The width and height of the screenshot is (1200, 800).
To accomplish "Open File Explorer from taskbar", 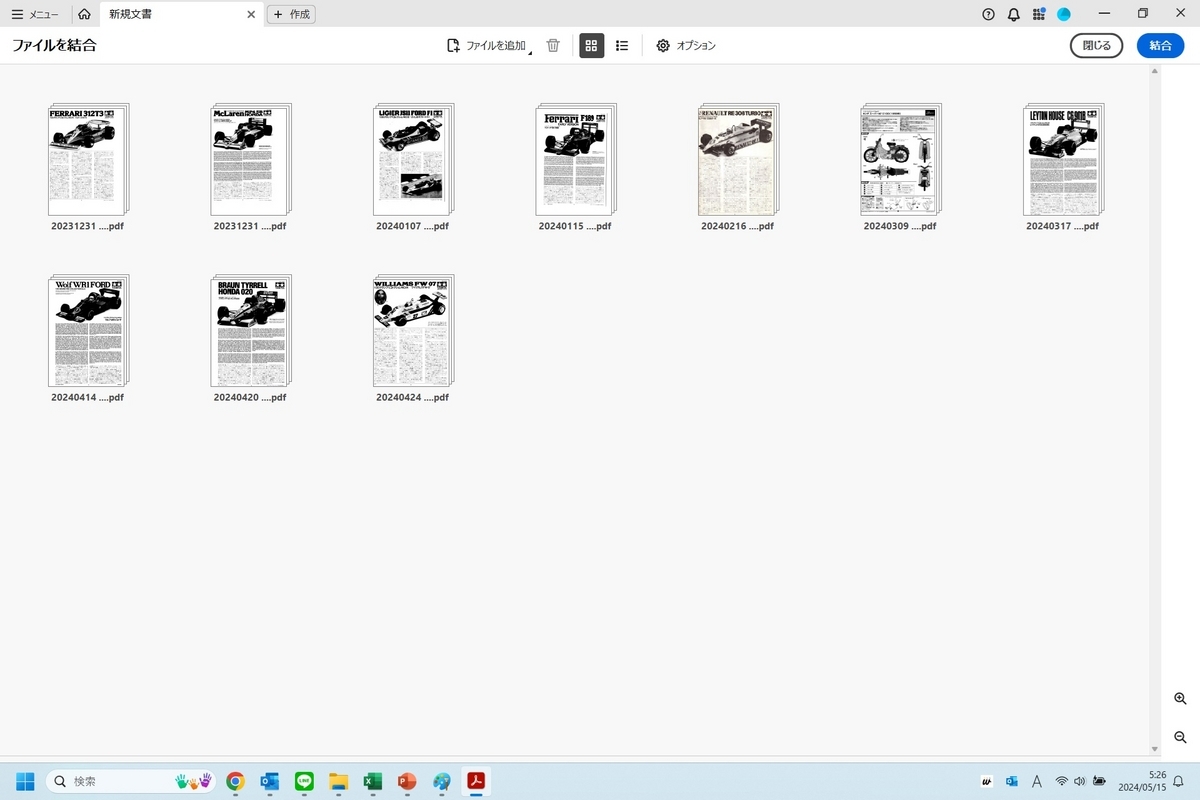I will pos(339,781).
